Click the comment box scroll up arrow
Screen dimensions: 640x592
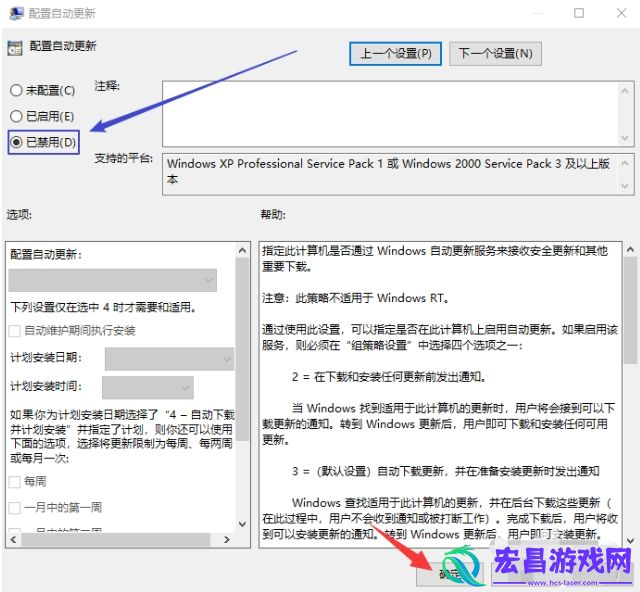(624, 91)
